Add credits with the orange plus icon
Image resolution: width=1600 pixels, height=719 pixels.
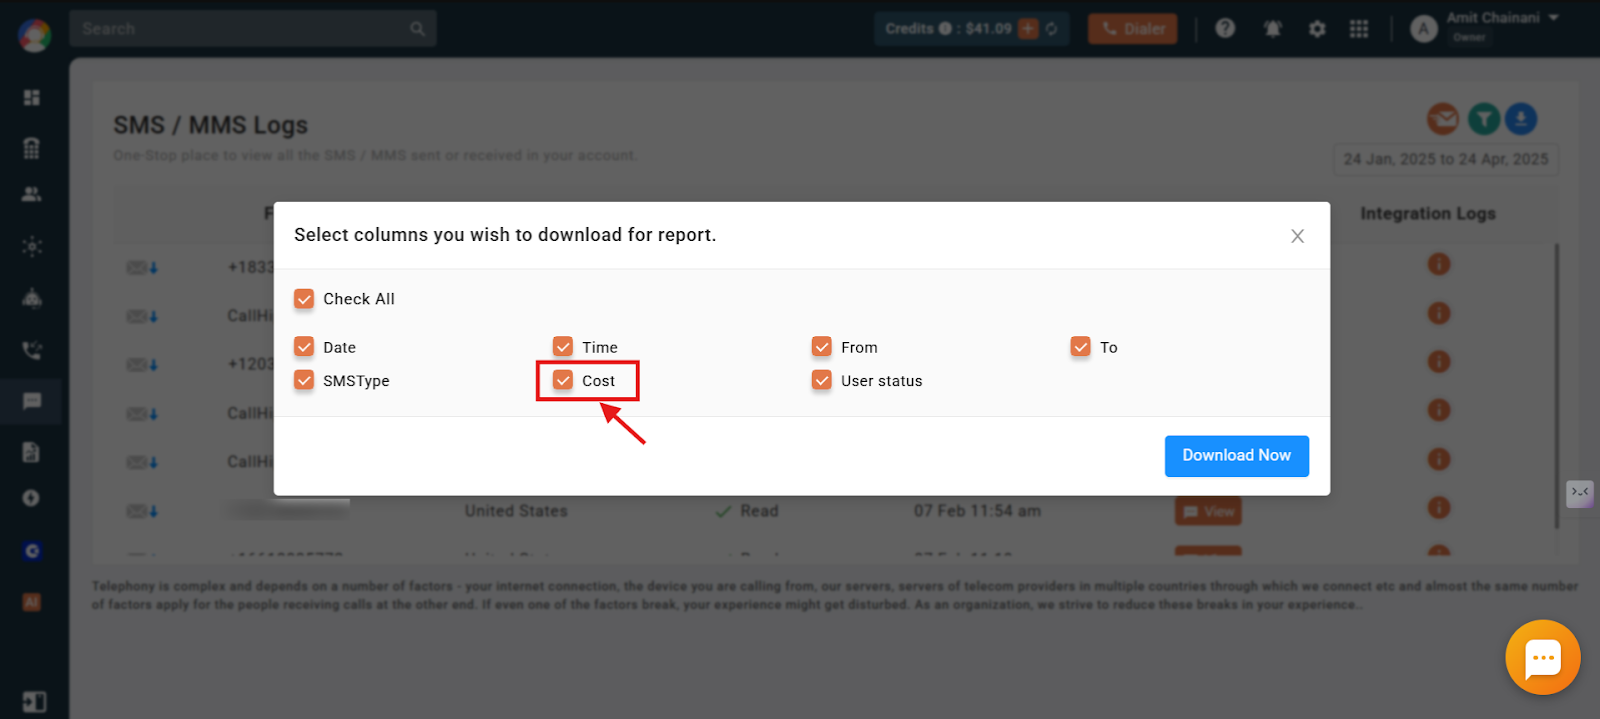click(1028, 29)
